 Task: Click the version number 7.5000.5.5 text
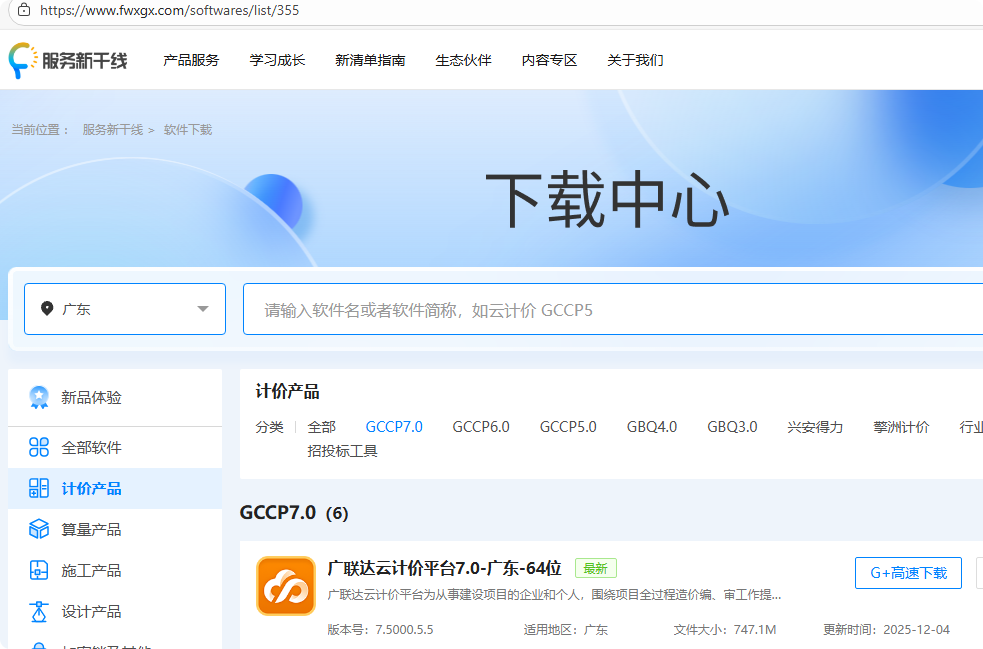pyautogui.click(x=404, y=630)
